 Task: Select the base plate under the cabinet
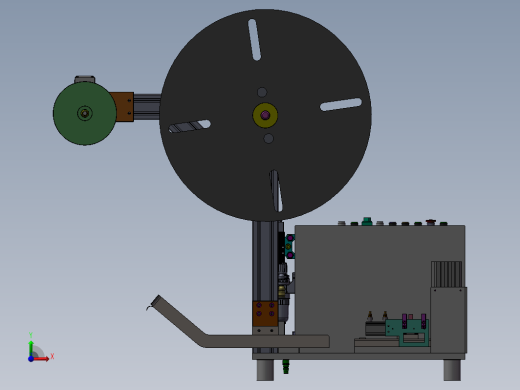pos(359,356)
